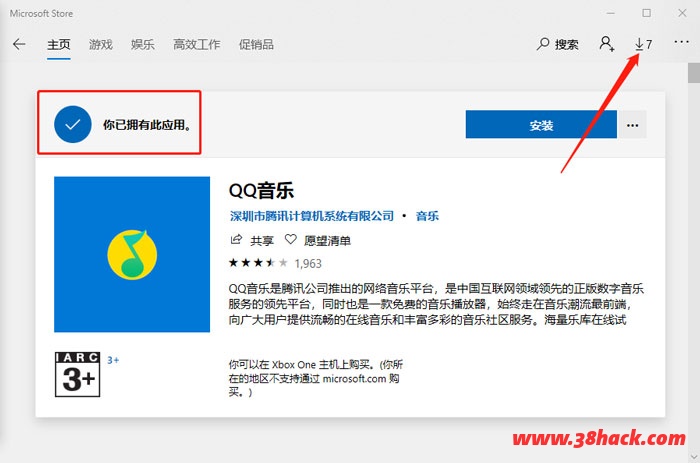The height and width of the screenshot is (463, 700).
Task: Click the blue checkmark owned icon
Action: tap(72, 125)
